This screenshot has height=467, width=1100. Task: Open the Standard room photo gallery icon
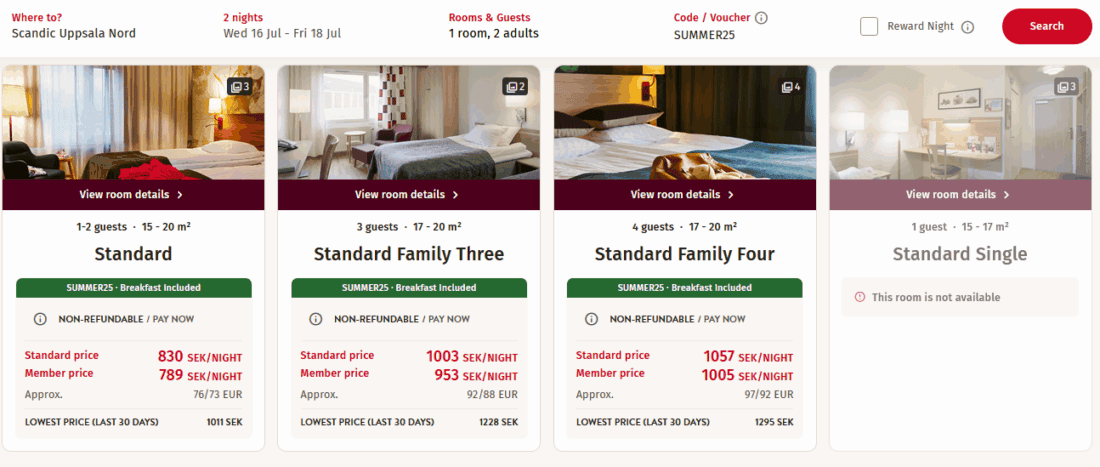pyautogui.click(x=240, y=87)
